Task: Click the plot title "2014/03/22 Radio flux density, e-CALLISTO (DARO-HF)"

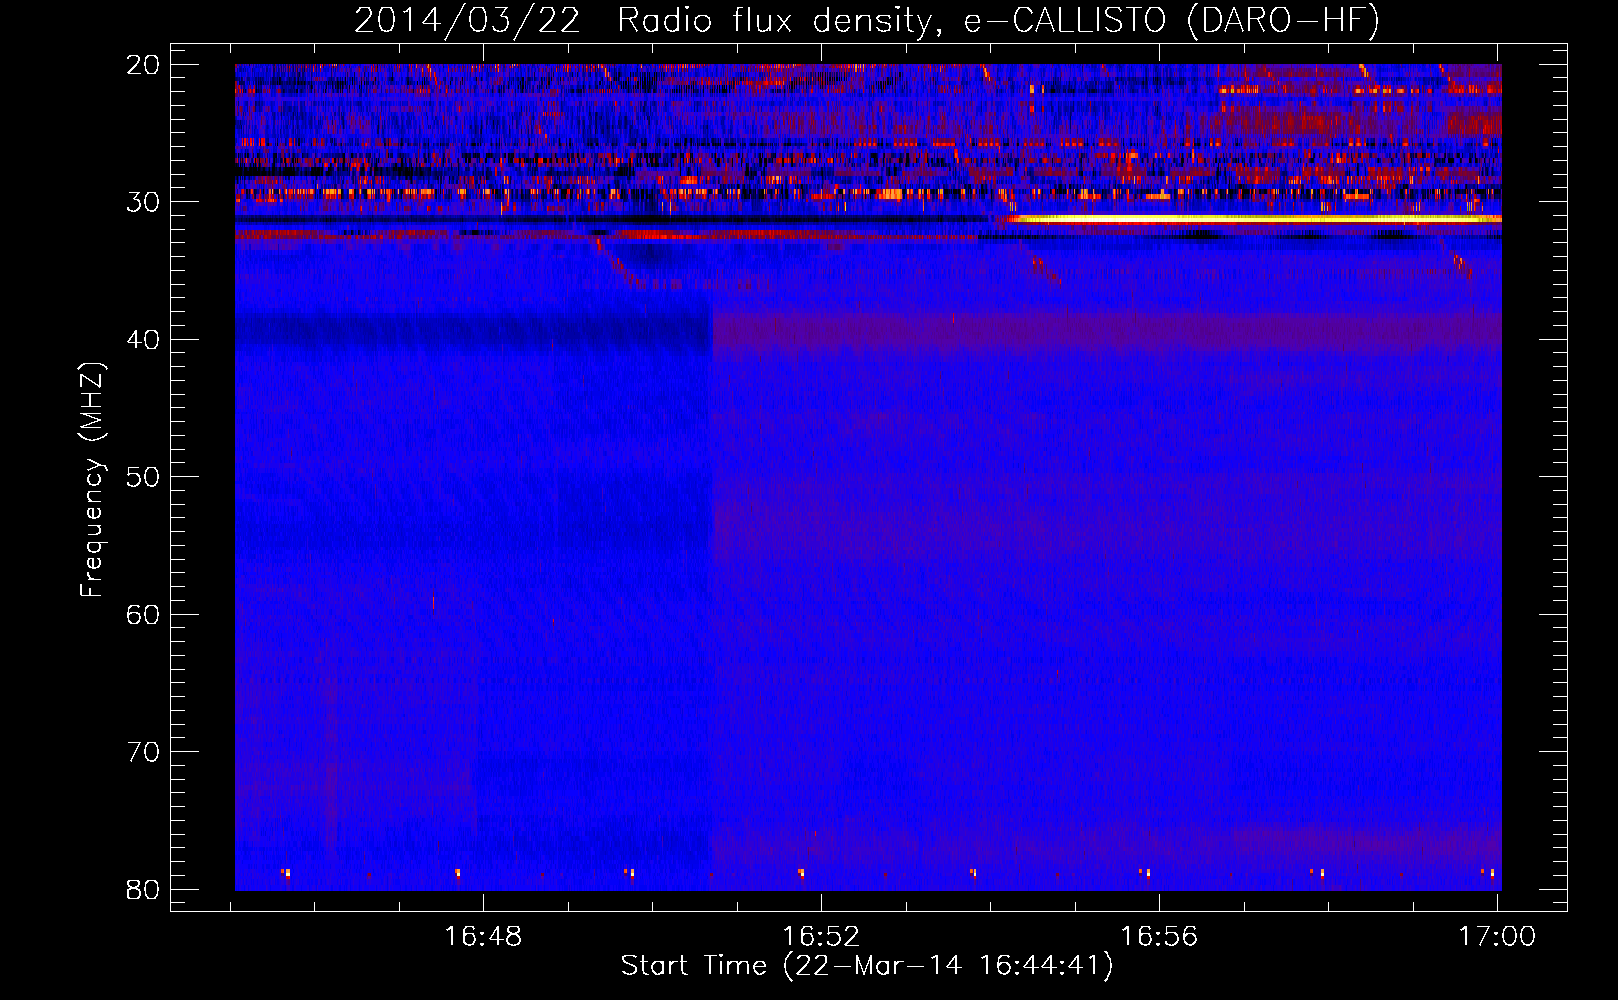Action: (x=867, y=20)
